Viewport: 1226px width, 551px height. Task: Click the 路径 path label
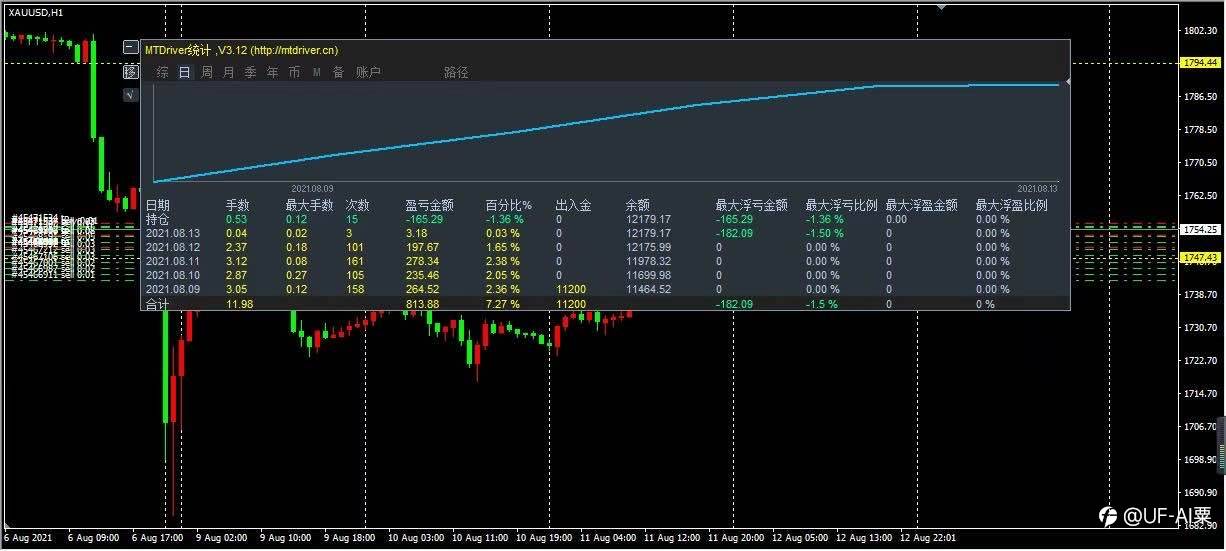456,72
